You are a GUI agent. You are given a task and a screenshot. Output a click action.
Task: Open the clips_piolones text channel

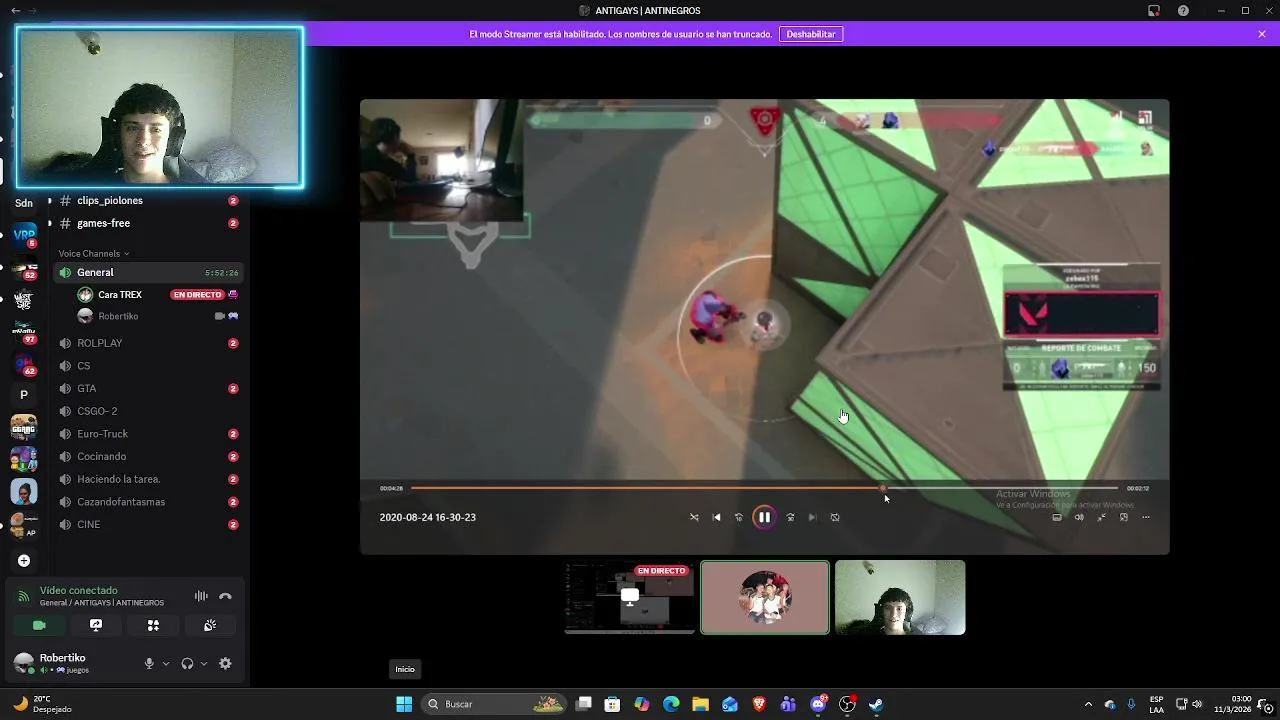click(x=148, y=200)
